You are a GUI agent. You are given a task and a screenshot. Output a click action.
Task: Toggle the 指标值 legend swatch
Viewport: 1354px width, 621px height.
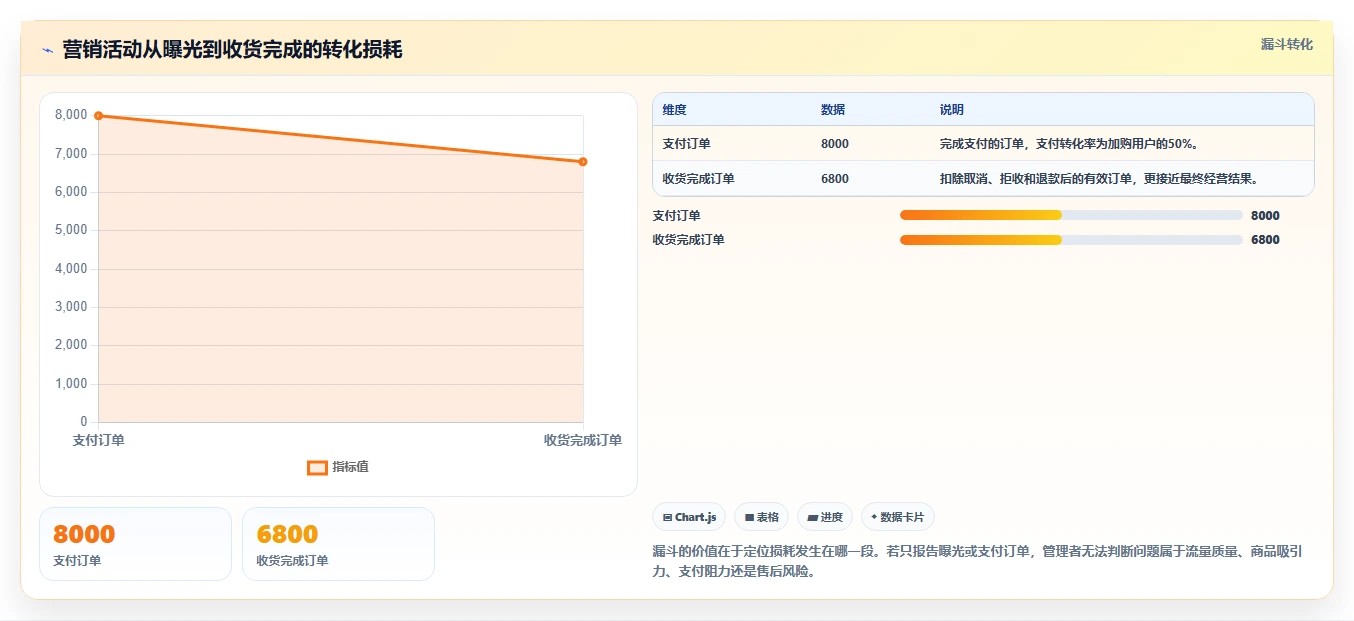coord(317,467)
